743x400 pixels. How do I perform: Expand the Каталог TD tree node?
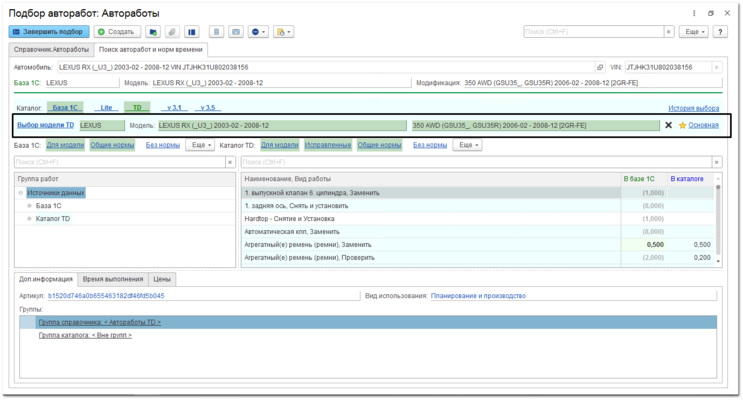[x=29, y=218]
